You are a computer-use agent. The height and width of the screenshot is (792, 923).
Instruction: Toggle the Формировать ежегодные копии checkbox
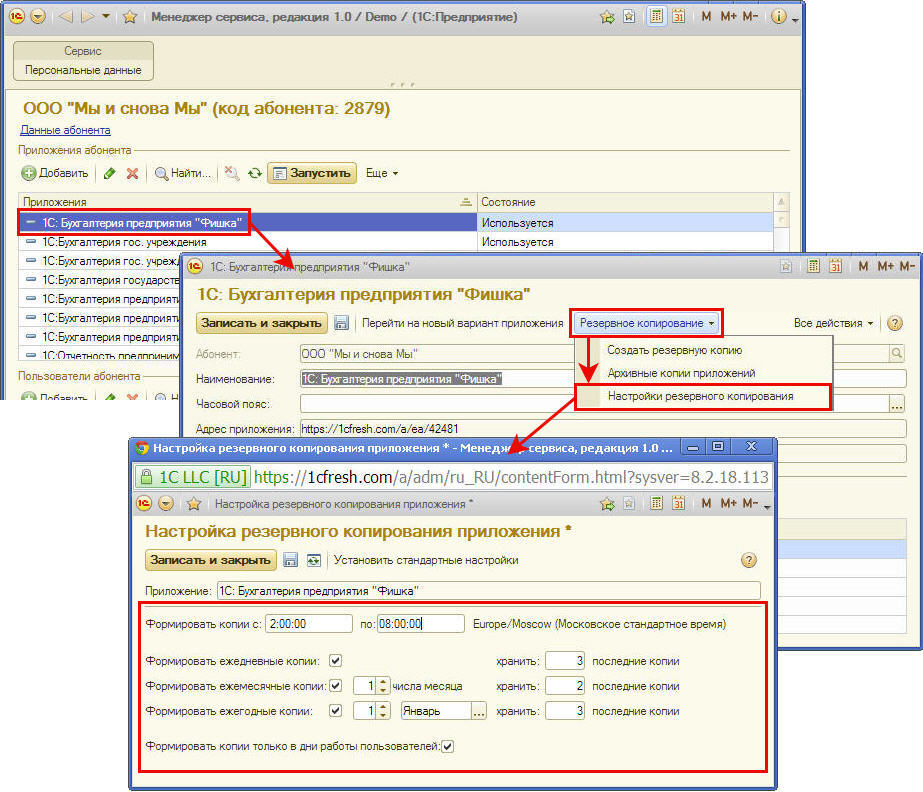[336, 711]
